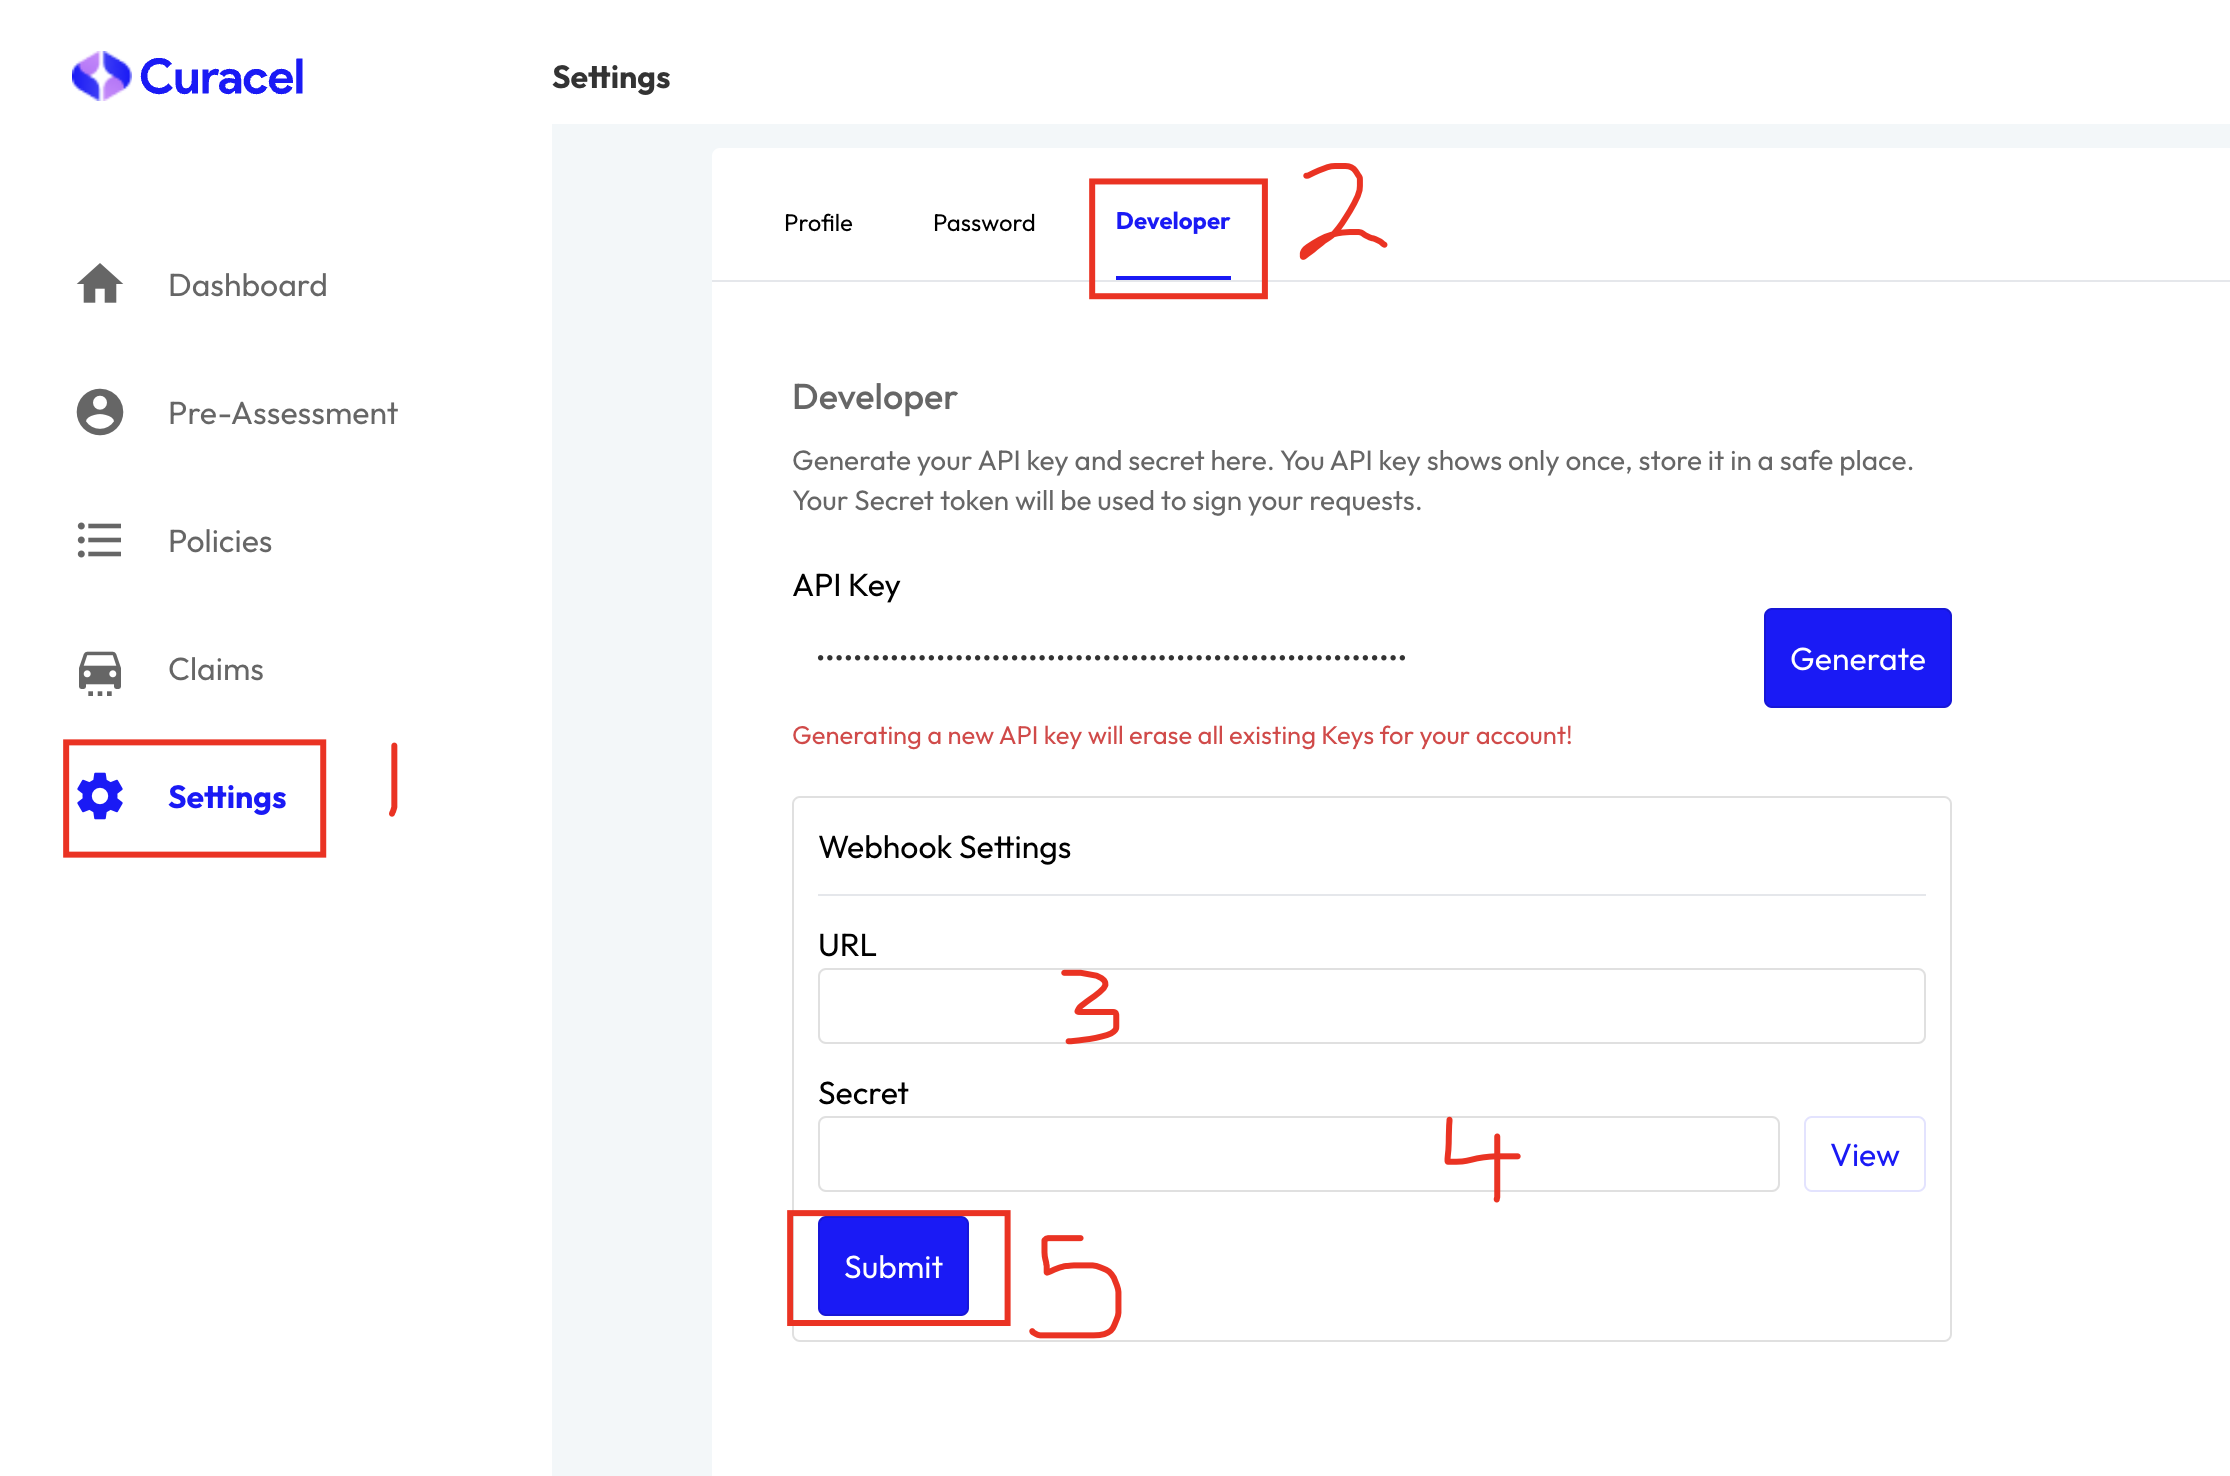Click the Pre-Assessment person icon

point(99,410)
